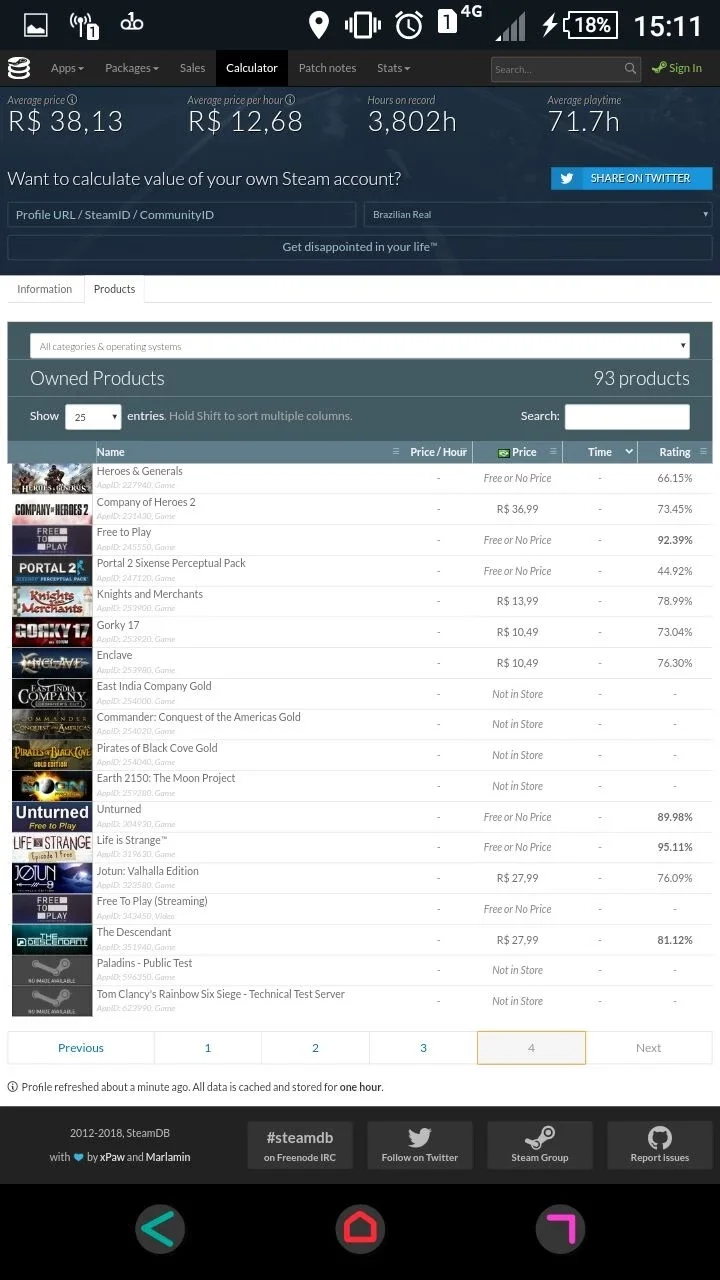Open Tom Clancy's Rainbow Six Siege Test Server
This screenshot has height=1280, width=720.
pyautogui.click(x=221, y=994)
